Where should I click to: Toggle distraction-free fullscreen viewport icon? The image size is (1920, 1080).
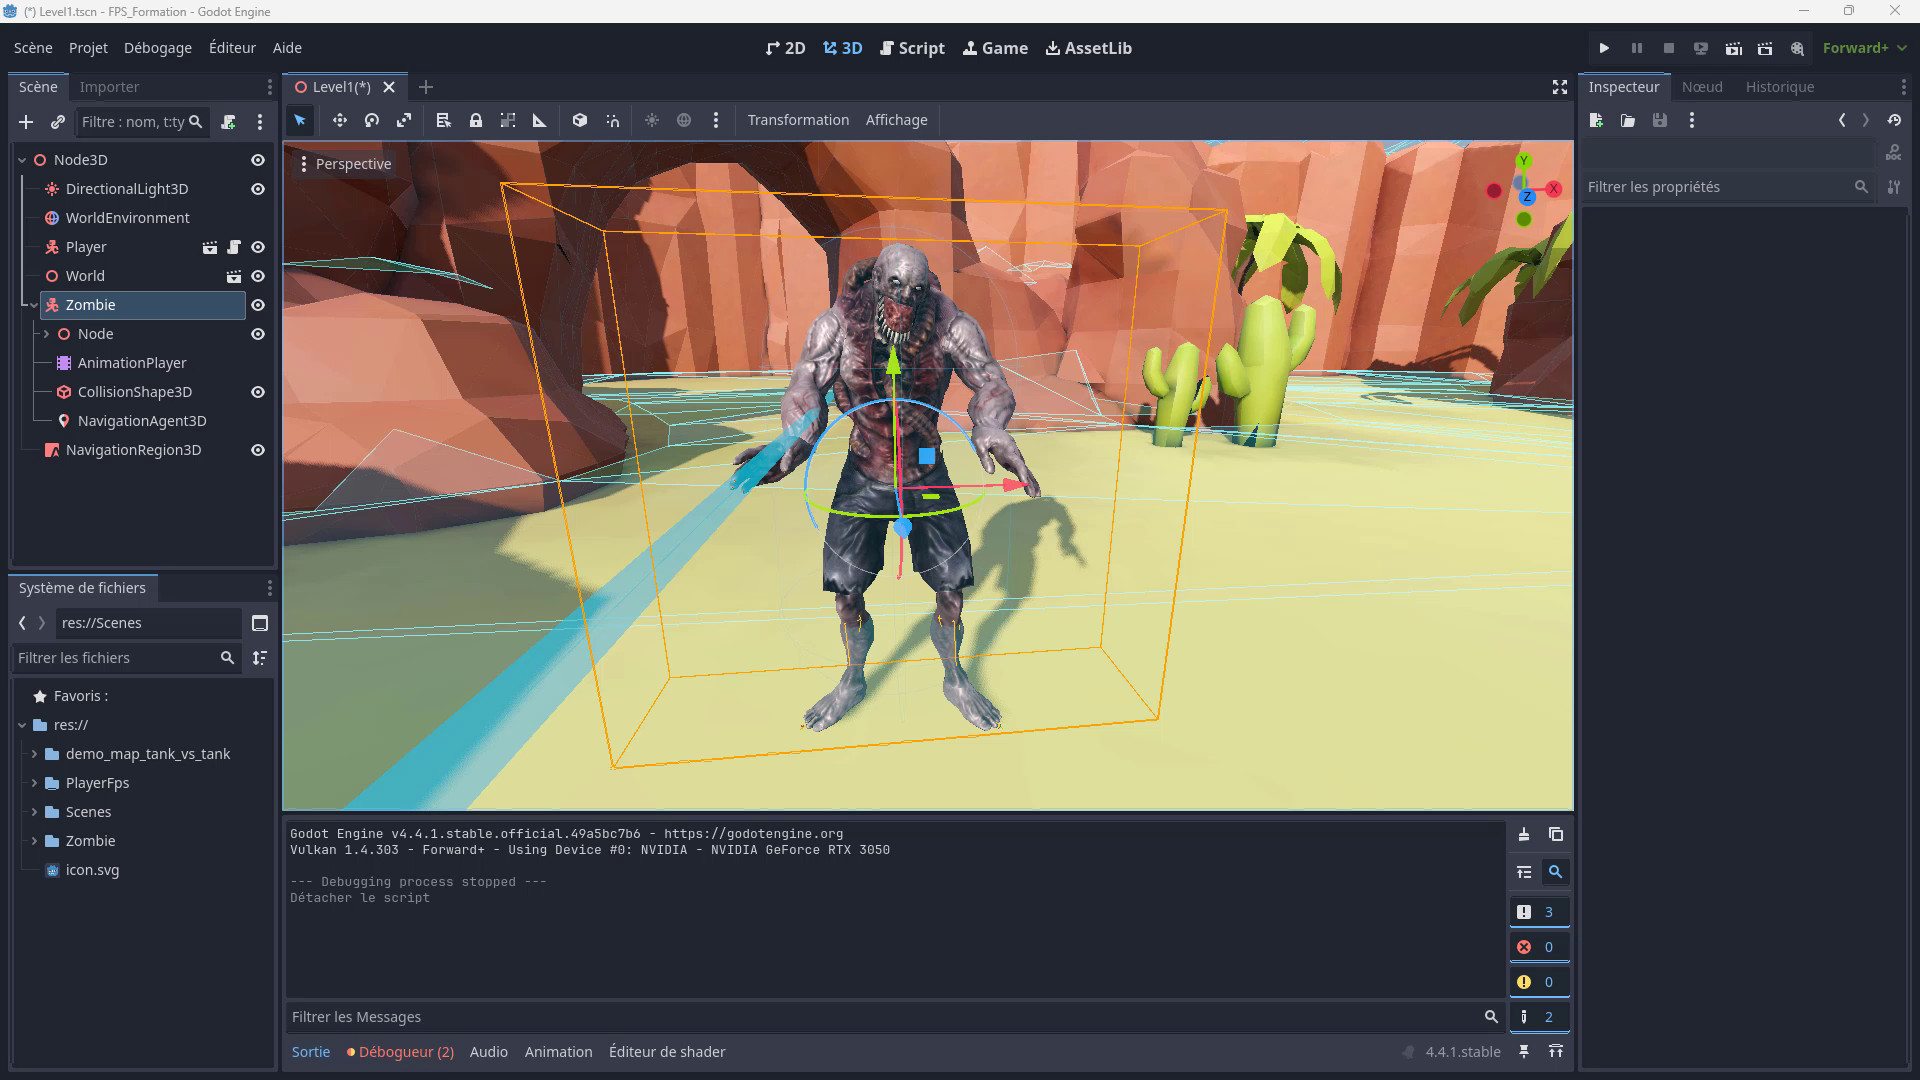point(1559,87)
